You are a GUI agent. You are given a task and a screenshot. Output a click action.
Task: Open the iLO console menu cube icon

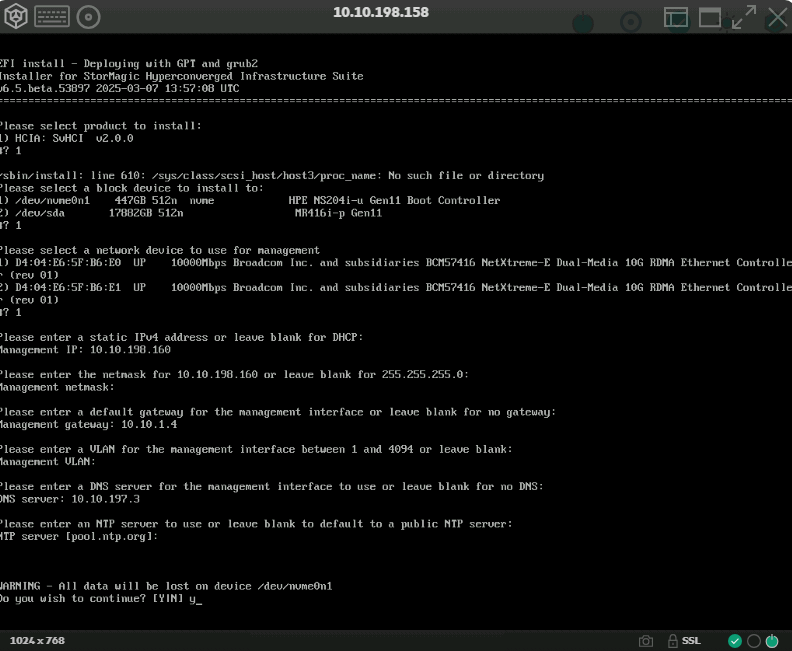click(16, 17)
